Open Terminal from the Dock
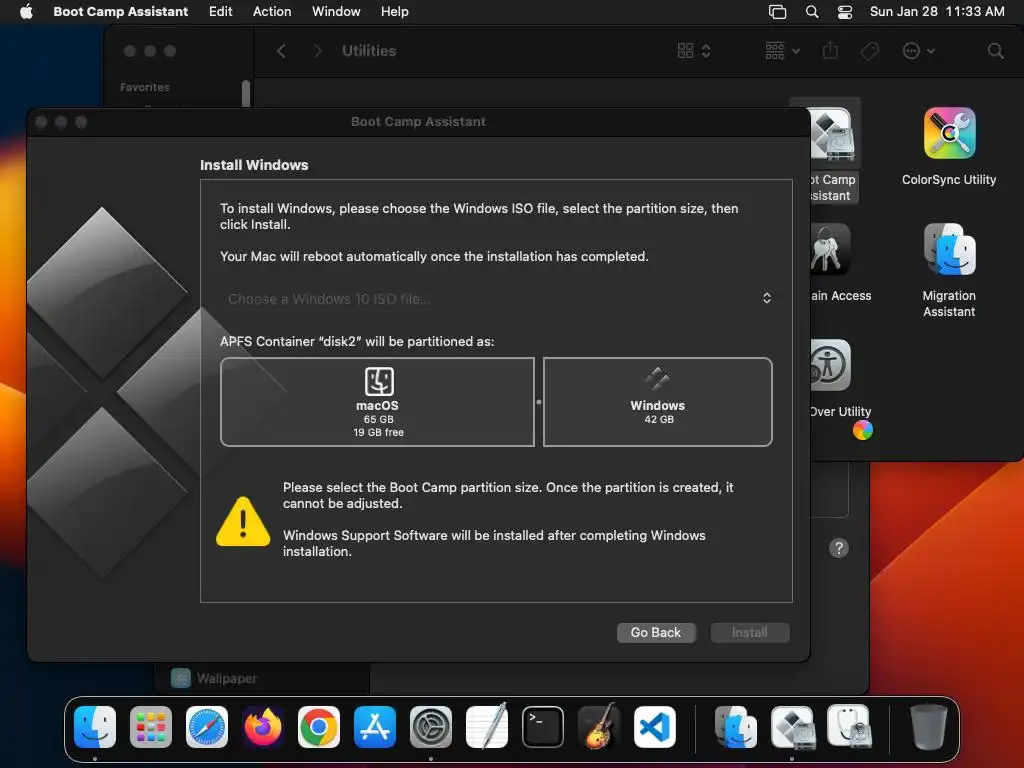 point(543,726)
